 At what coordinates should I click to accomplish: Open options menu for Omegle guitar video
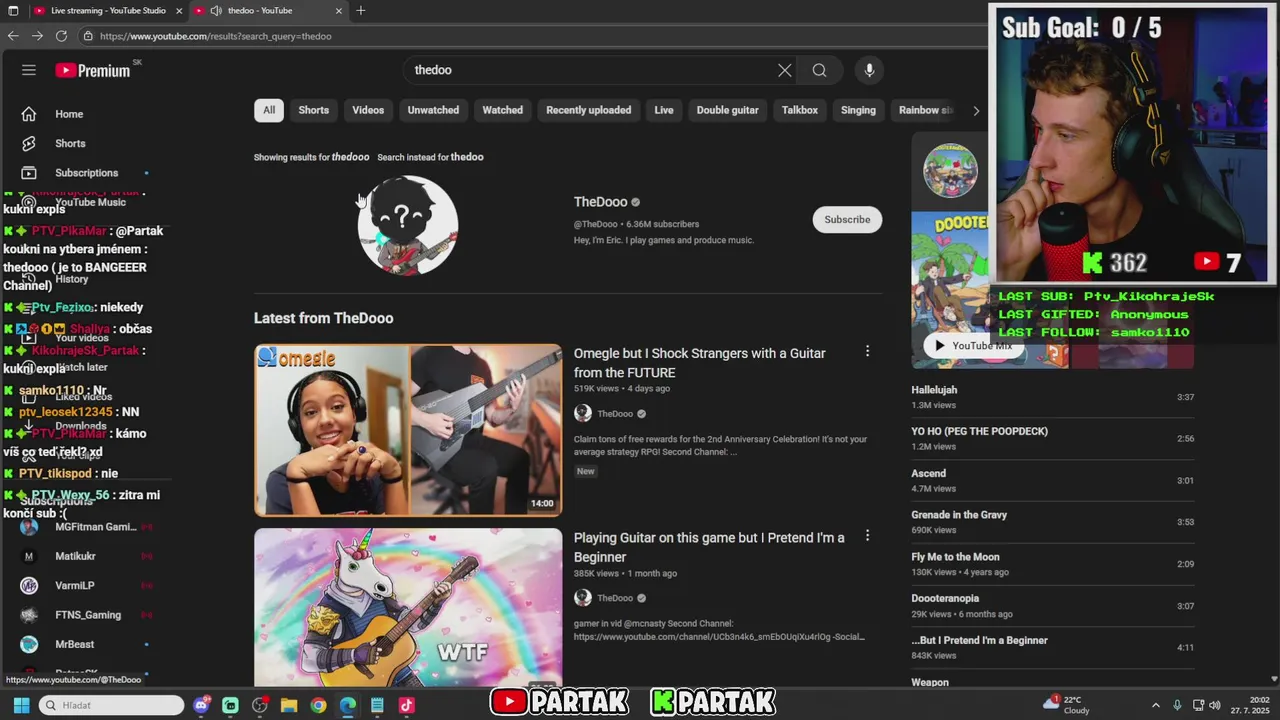[867, 351]
